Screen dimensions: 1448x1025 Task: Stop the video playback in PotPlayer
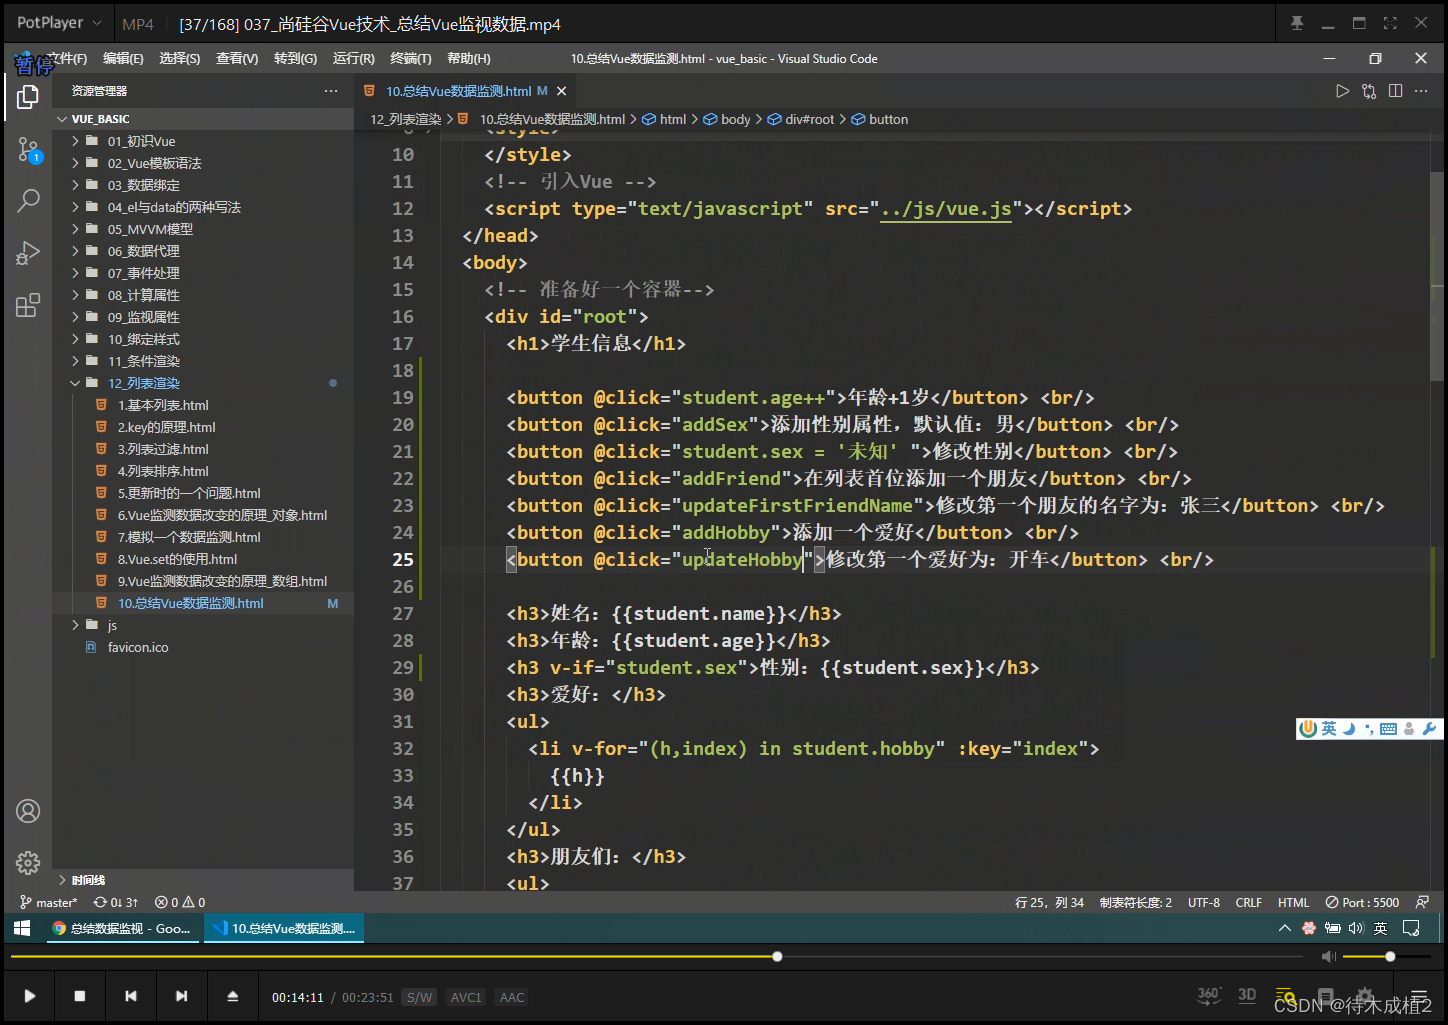click(x=80, y=996)
